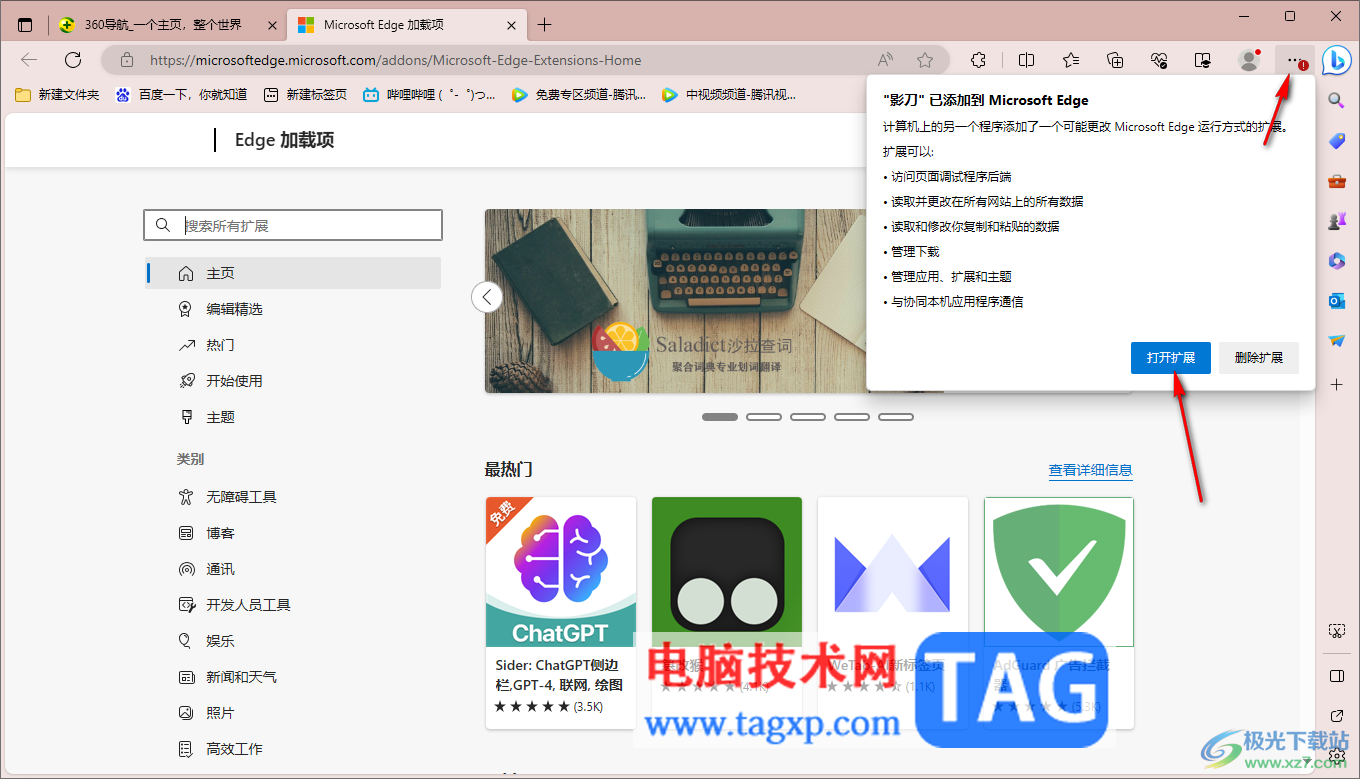The image size is (1360, 779).
Task: Open the Learning toolkit toolbar icon
Action: (1204, 60)
